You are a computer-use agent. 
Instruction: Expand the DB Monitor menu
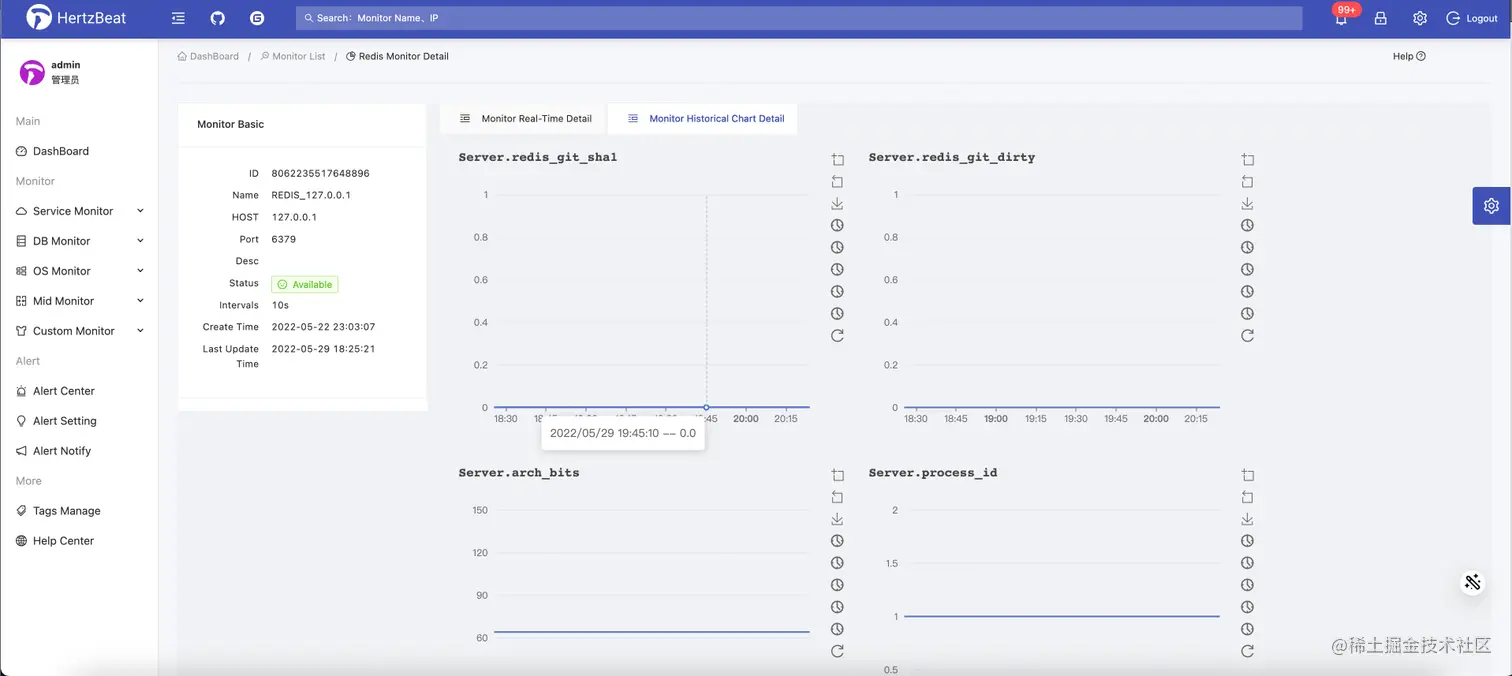click(x=80, y=241)
